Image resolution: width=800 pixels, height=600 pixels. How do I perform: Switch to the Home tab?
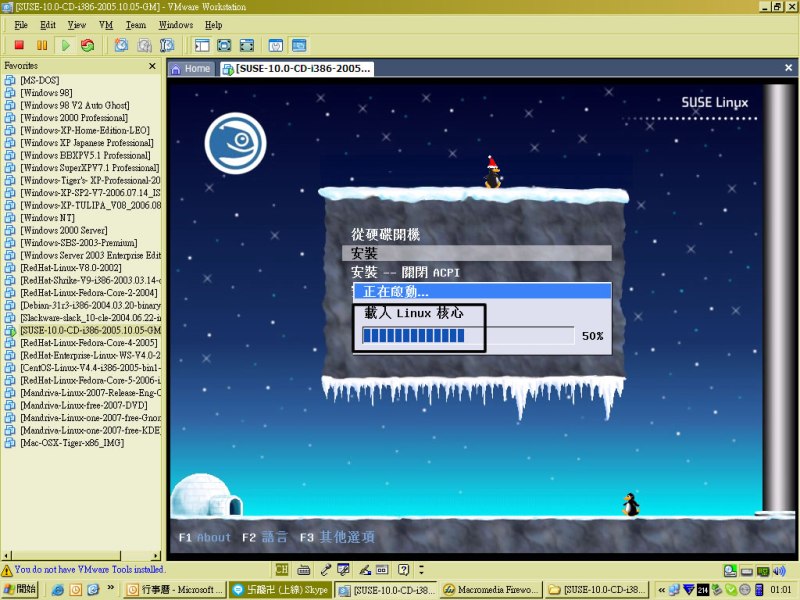coord(191,68)
